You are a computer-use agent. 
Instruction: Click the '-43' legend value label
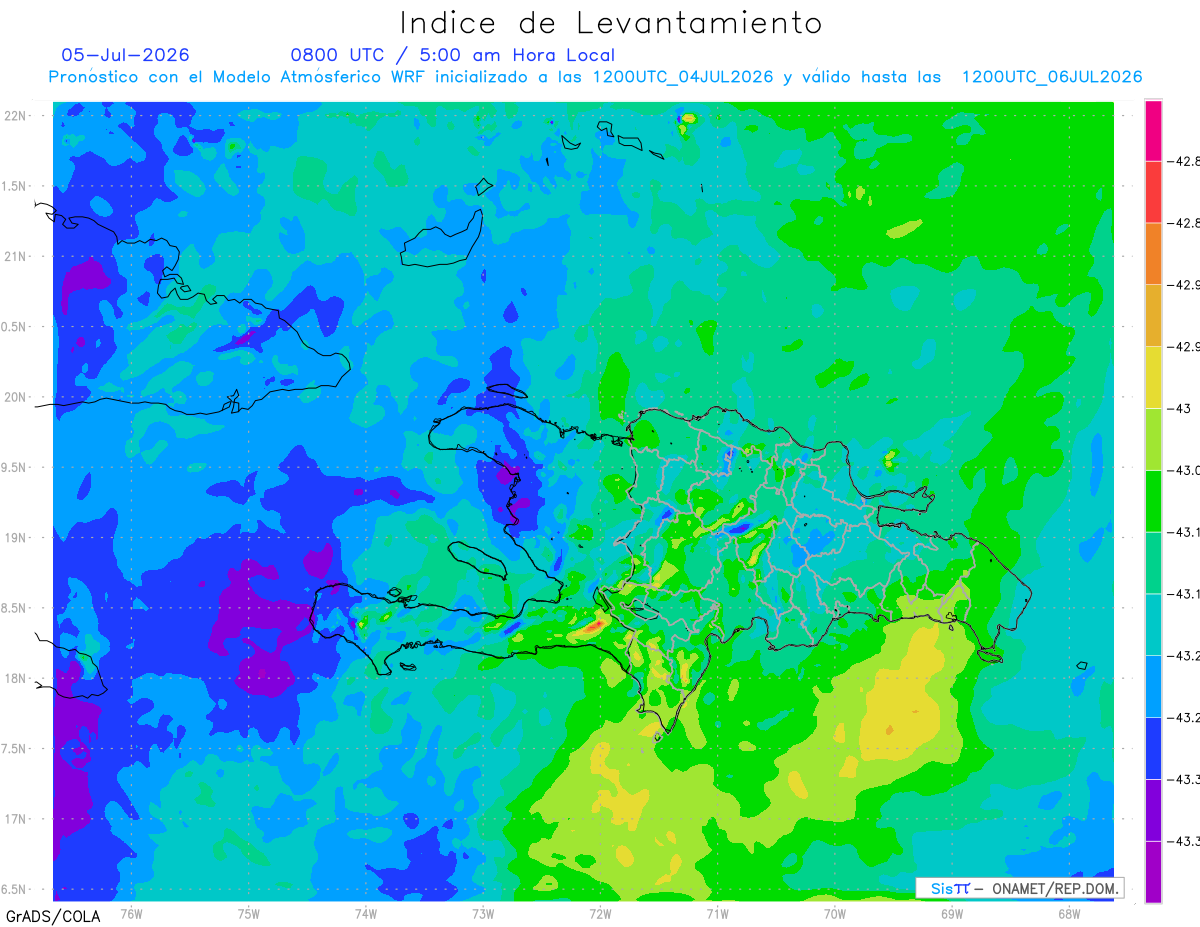(1181, 408)
